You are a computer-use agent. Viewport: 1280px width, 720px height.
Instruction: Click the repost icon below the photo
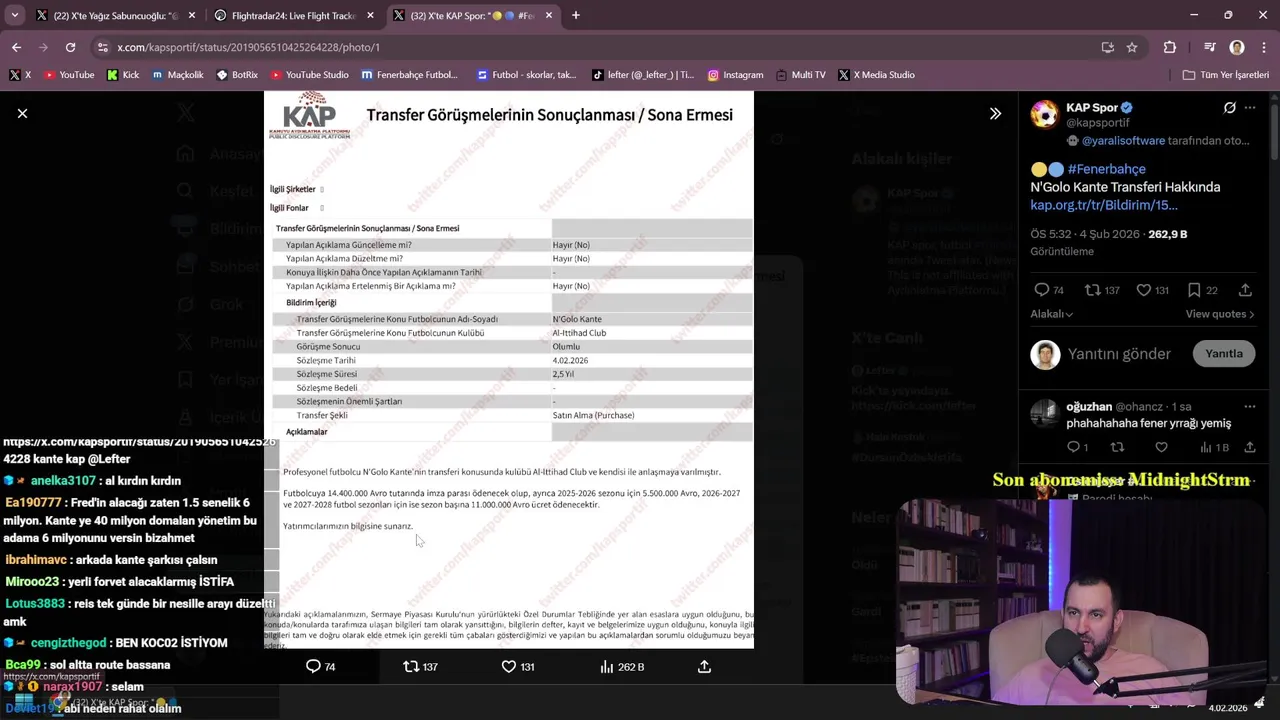(x=411, y=666)
